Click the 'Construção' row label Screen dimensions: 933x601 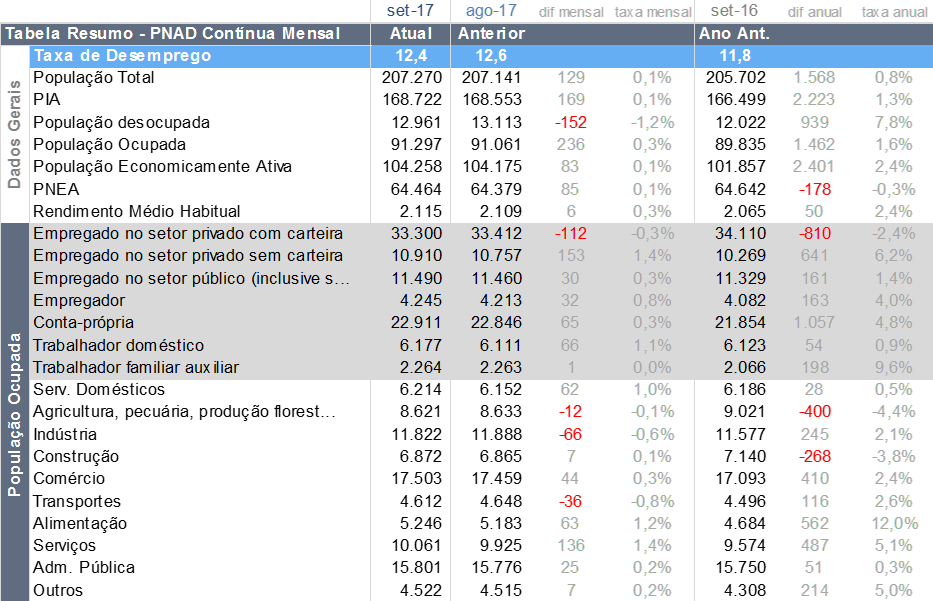click(76, 456)
